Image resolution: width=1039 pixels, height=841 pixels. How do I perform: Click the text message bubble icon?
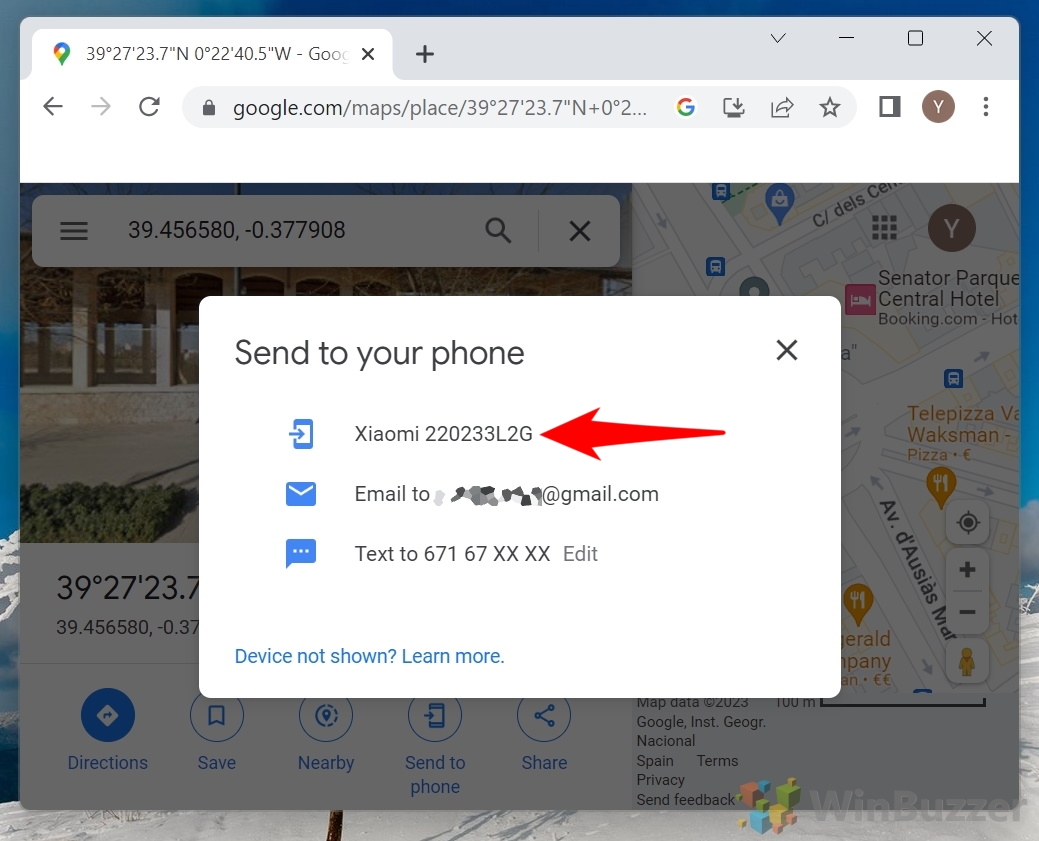point(301,553)
